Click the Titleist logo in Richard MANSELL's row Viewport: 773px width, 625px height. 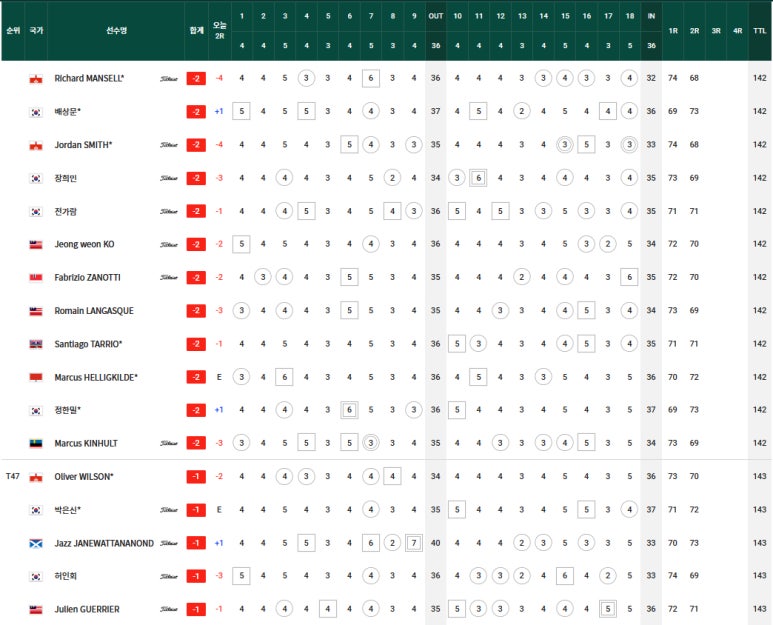[x=169, y=79]
